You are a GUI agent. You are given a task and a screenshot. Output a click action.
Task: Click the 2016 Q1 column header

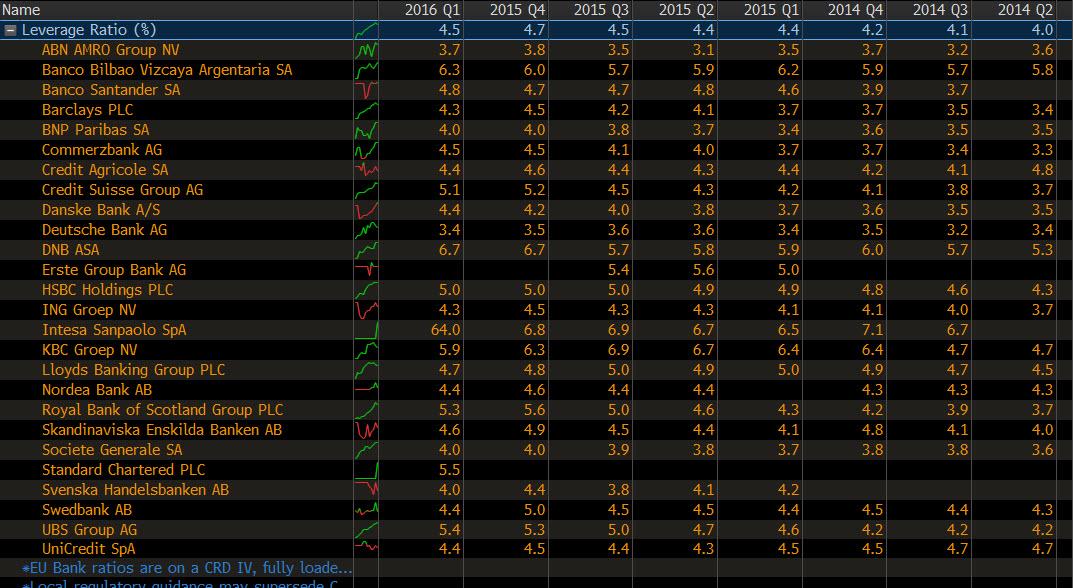click(x=432, y=10)
